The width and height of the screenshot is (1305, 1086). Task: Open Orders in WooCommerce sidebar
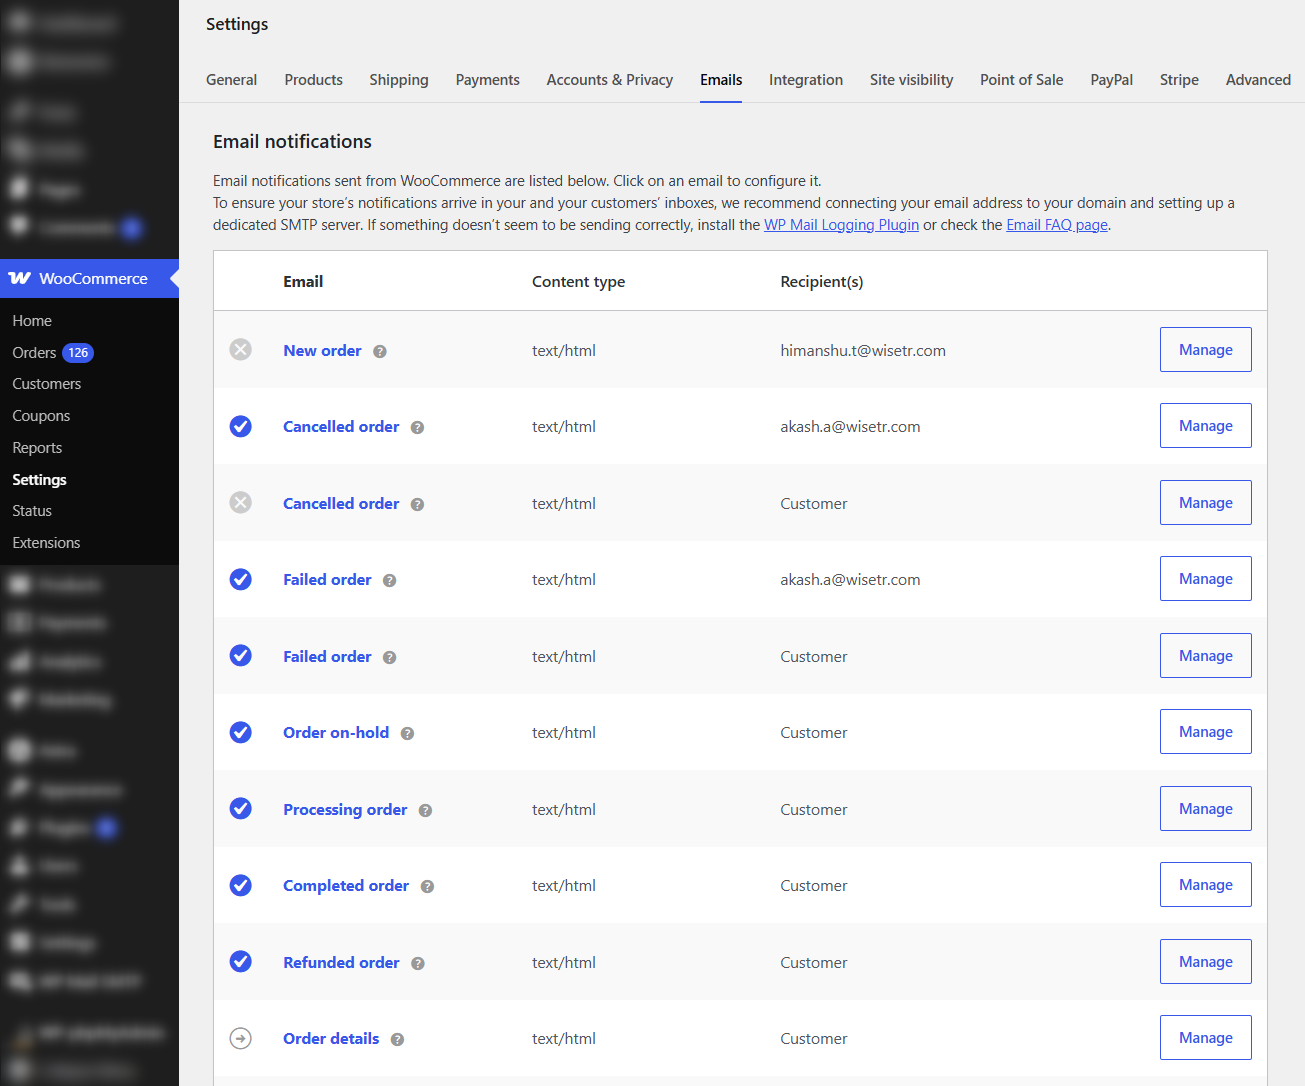[x=34, y=353]
